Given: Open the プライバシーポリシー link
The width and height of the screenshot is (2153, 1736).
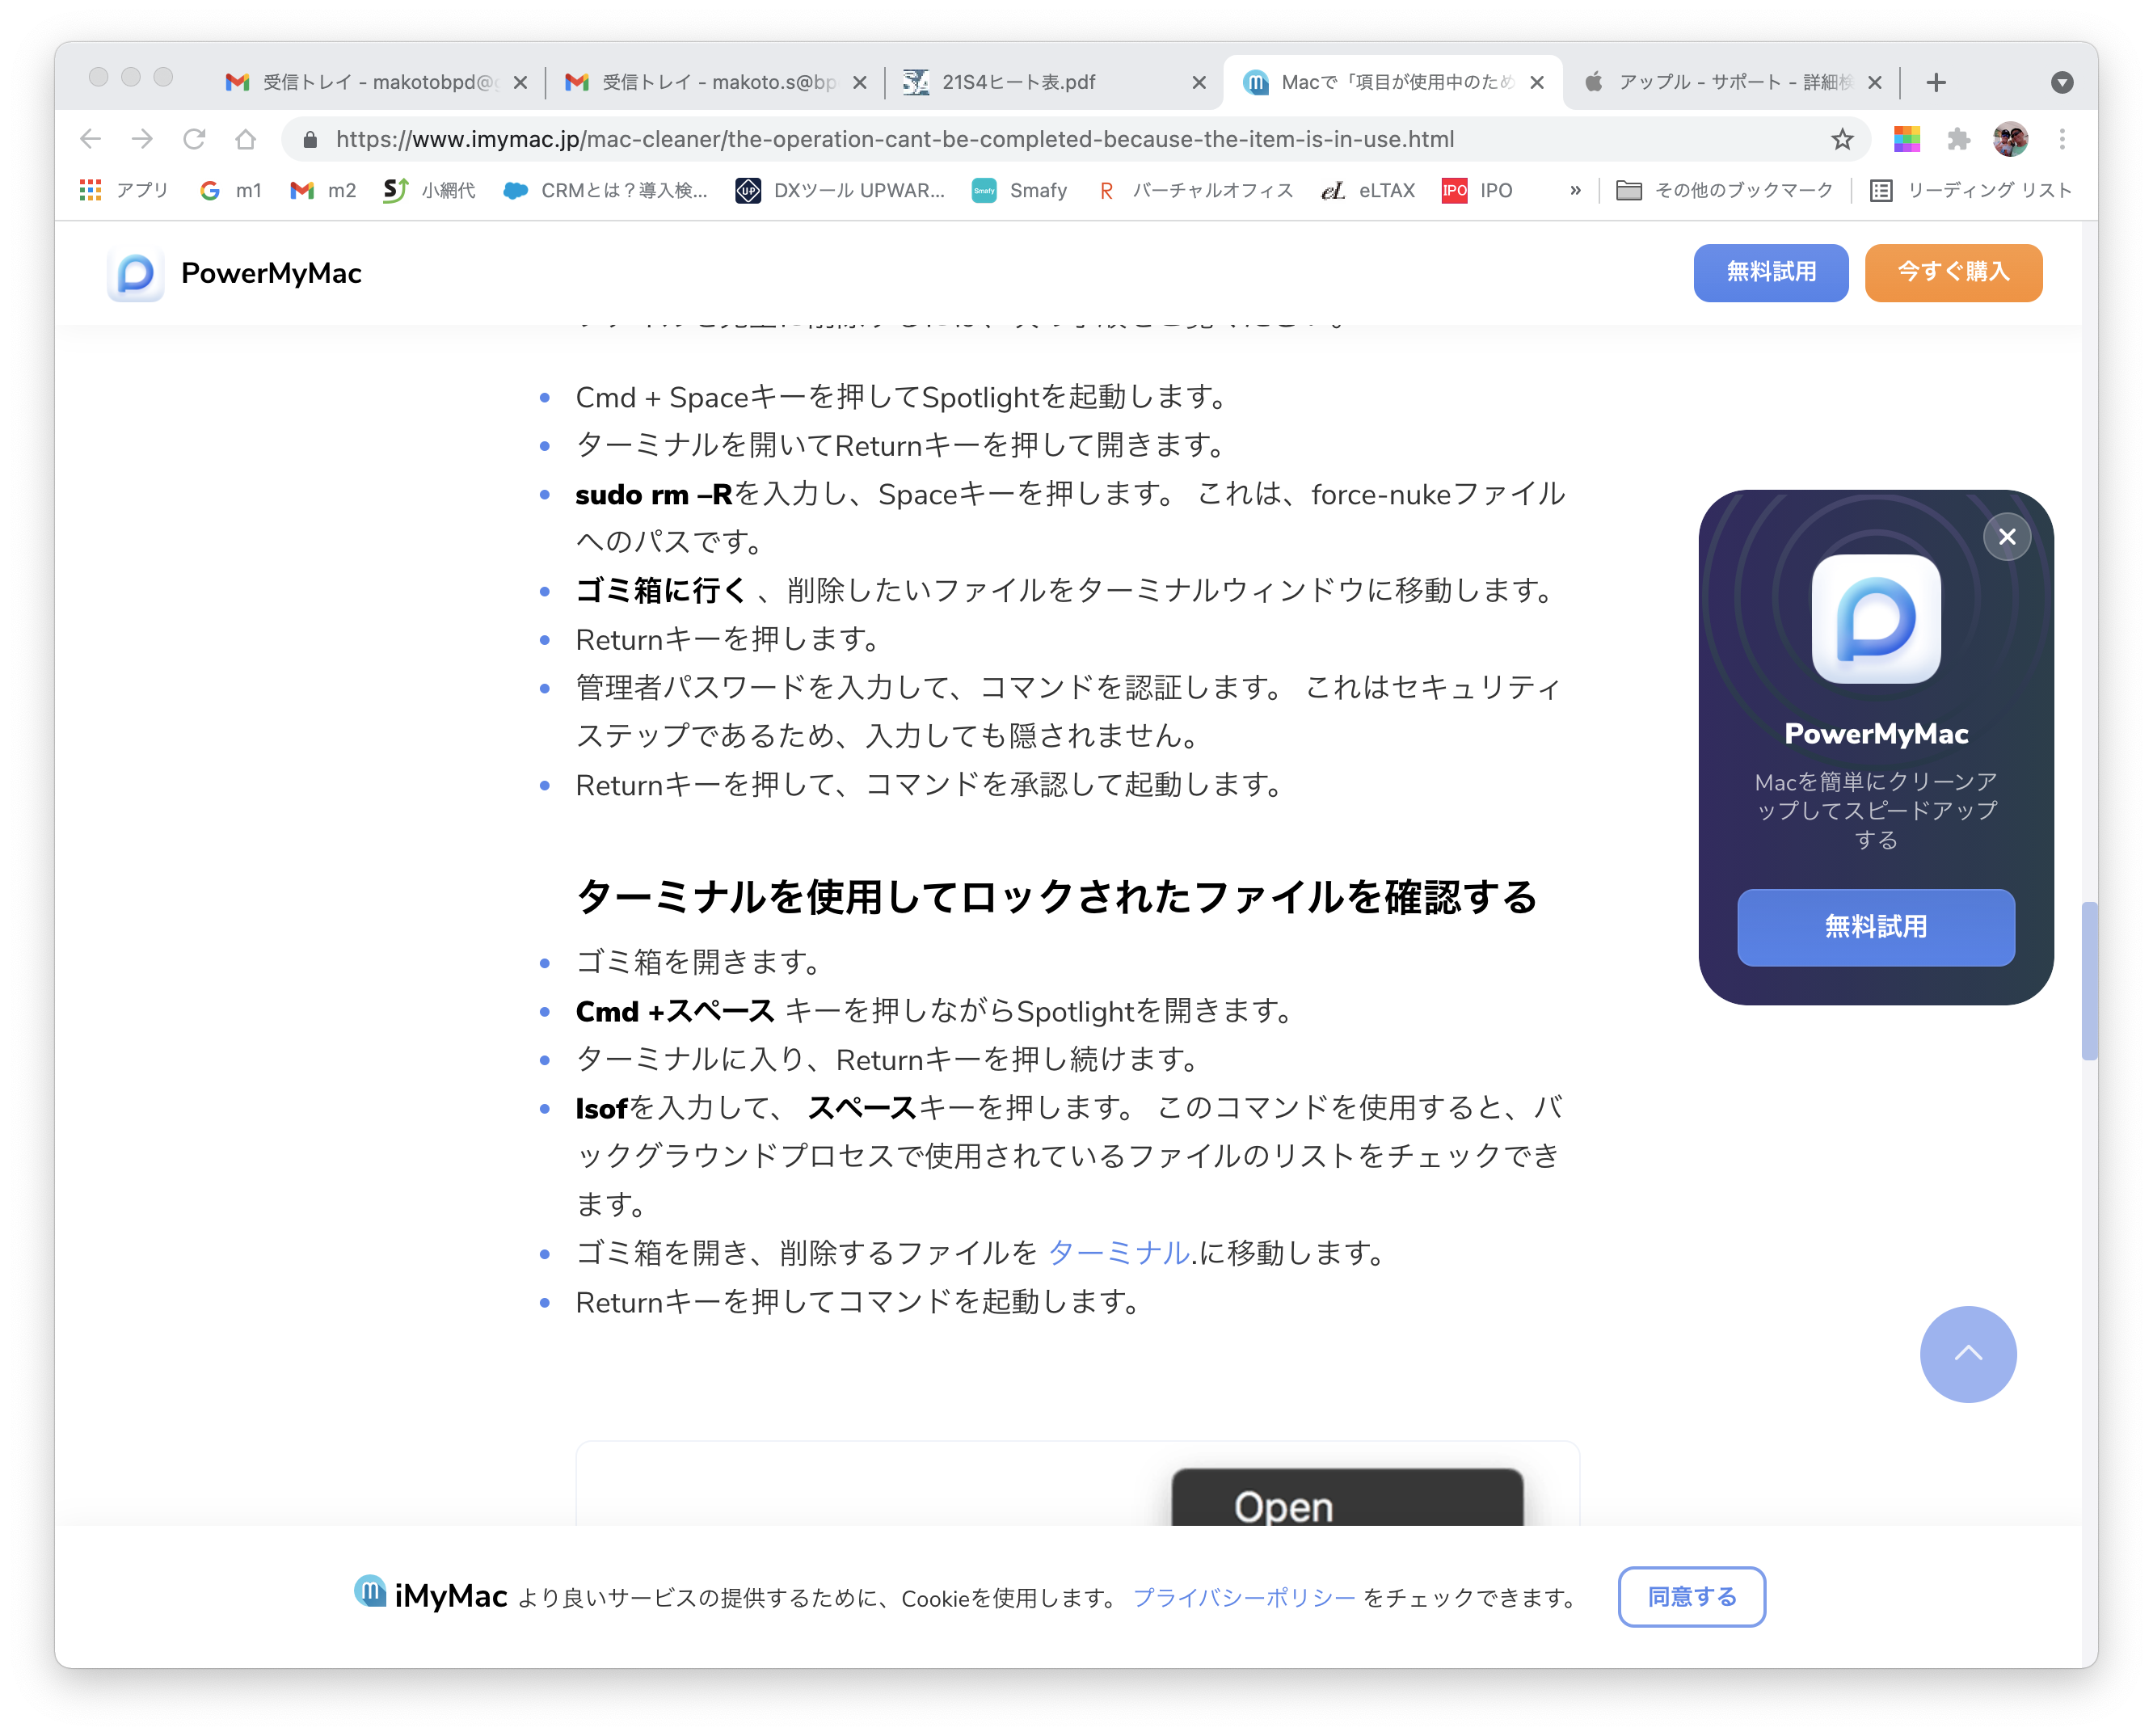Looking at the screenshot, I should tap(1243, 1598).
